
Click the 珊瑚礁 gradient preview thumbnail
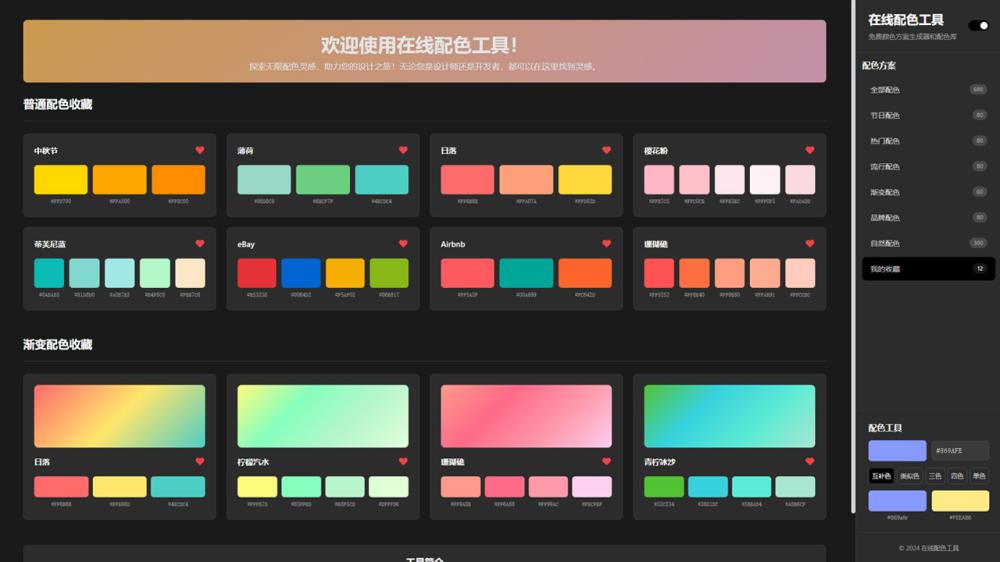[526, 416]
